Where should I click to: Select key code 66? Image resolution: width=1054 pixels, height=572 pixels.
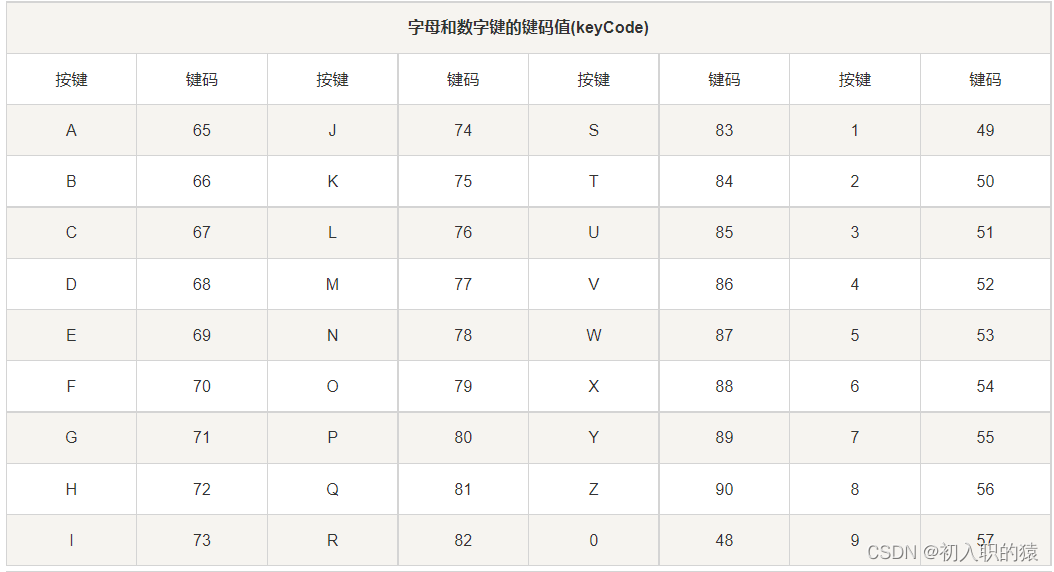pos(202,181)
